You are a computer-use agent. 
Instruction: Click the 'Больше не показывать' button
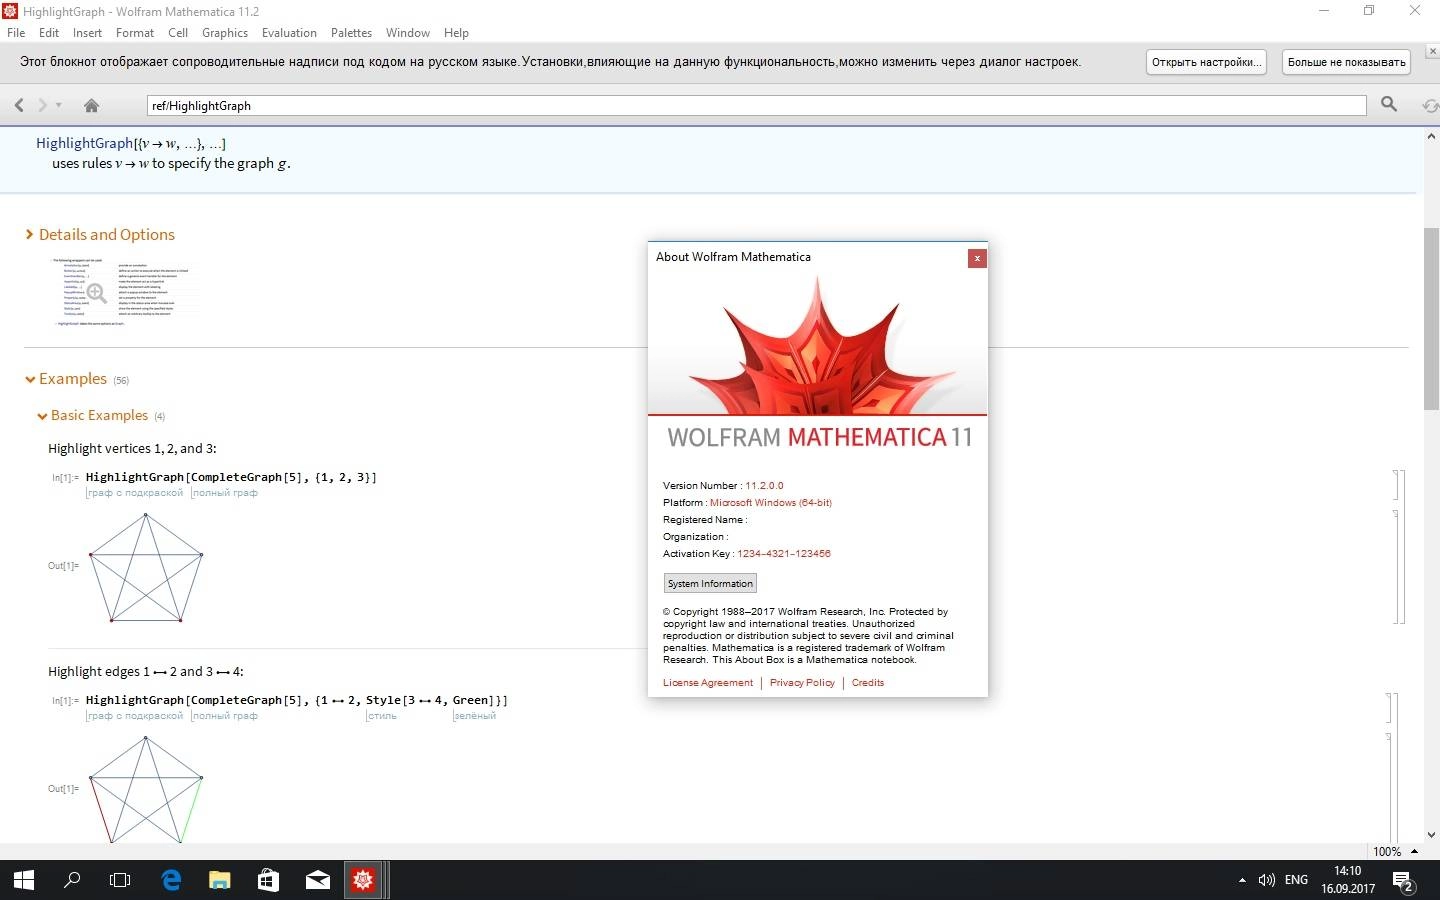tap(1346, 62)
